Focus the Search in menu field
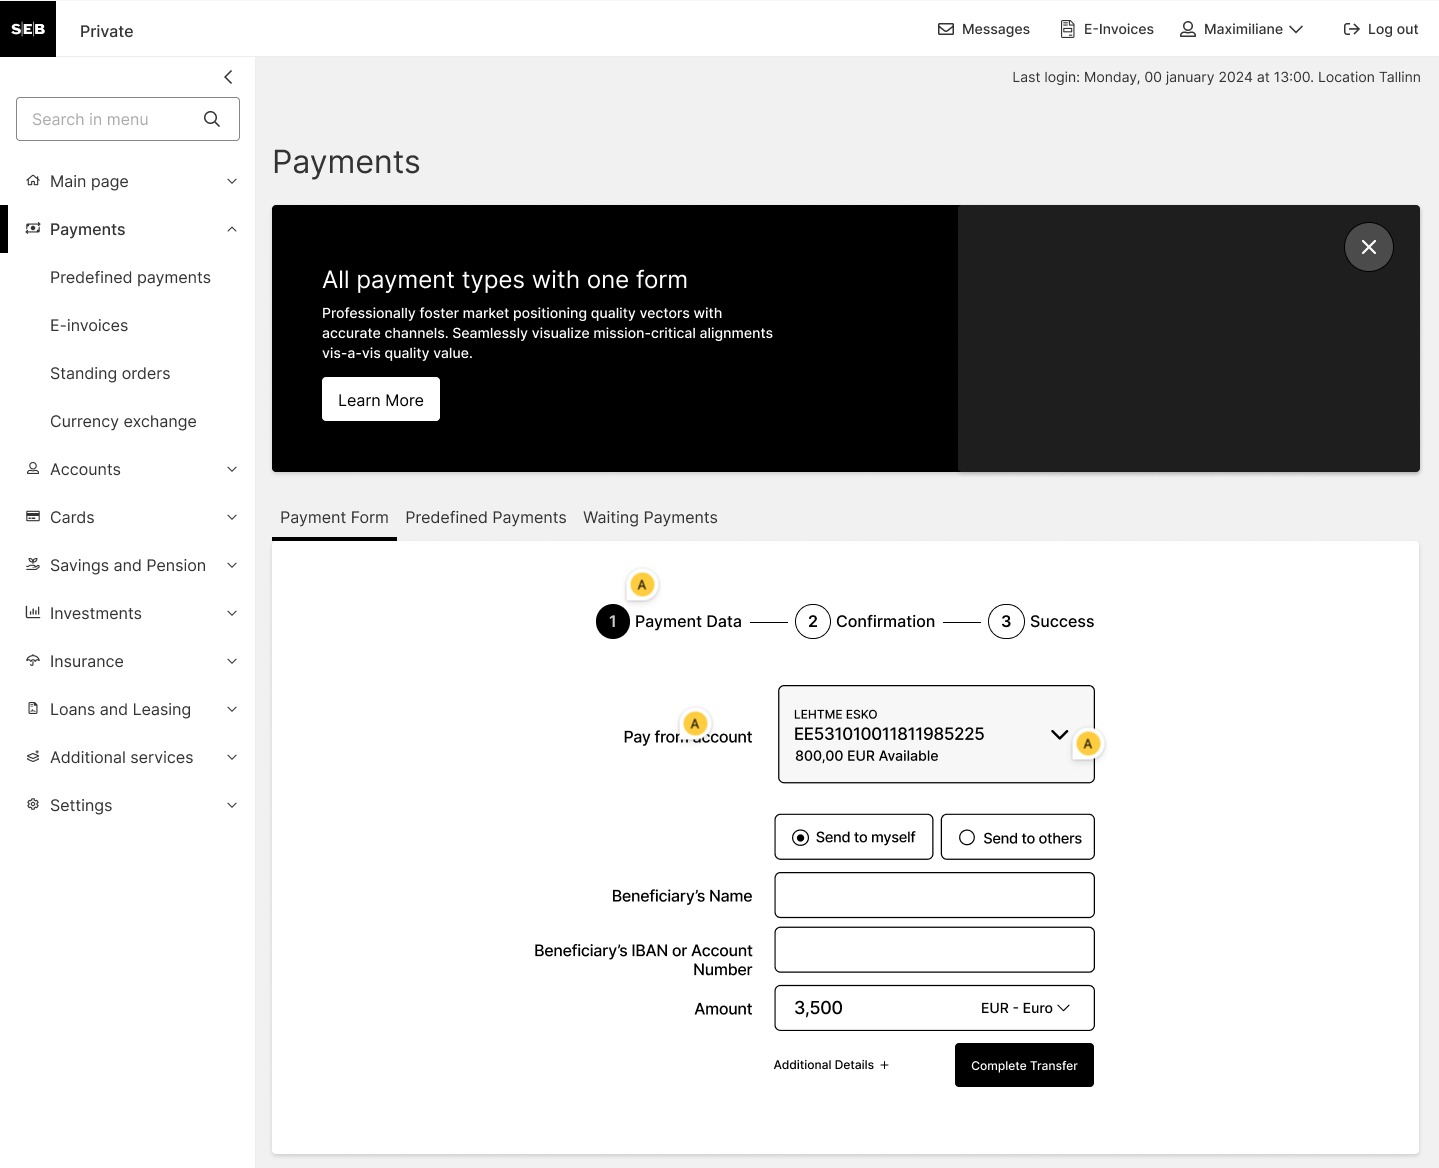 [128, 119]
